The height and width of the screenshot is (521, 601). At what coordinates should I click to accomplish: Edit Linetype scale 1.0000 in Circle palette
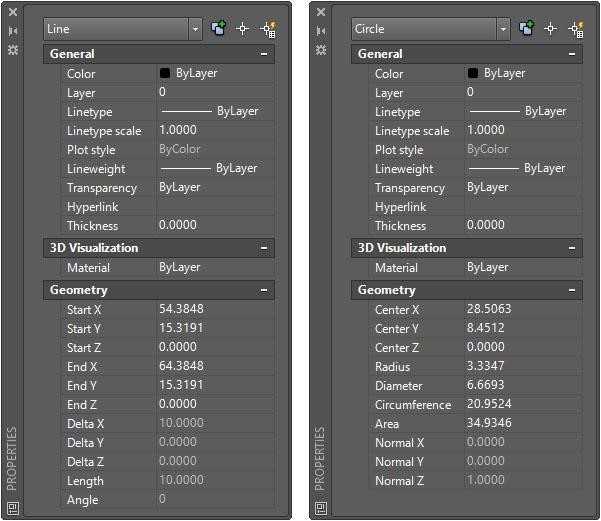click(x=524, y=130)
